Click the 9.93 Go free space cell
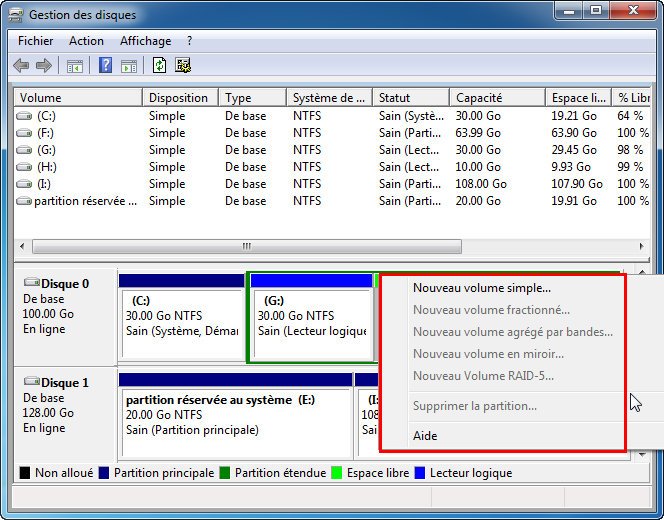The width and height of the screenshot is (664, 520). (x=571, y=167)
